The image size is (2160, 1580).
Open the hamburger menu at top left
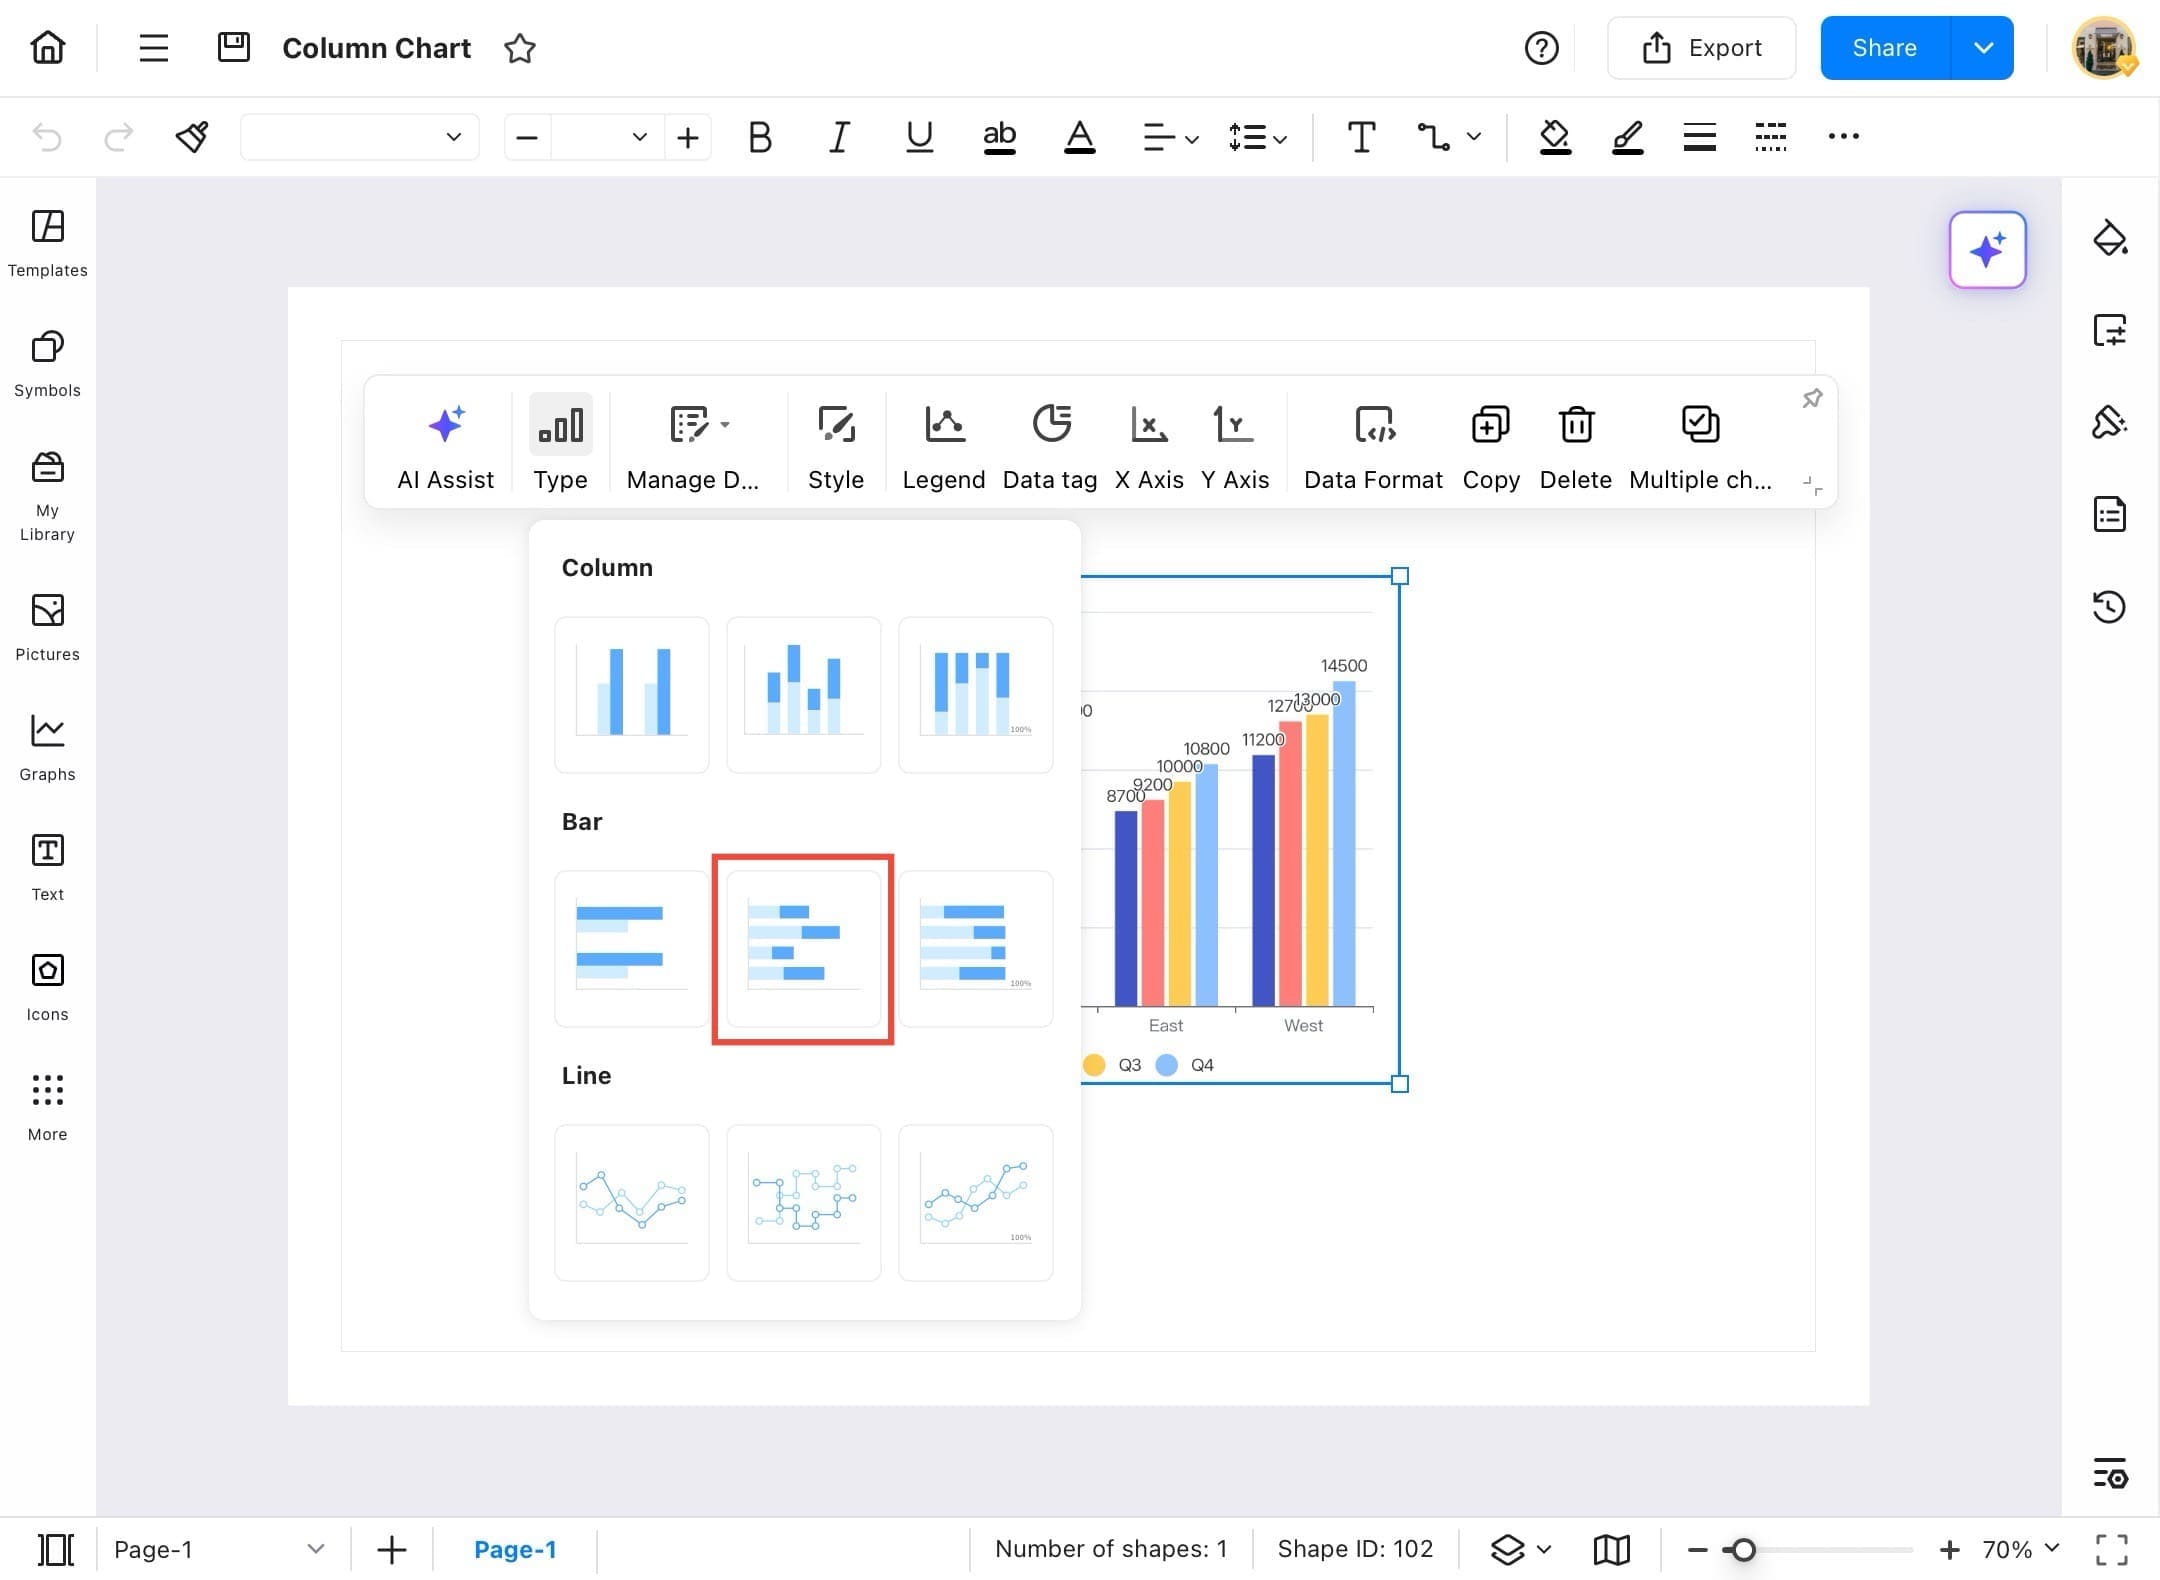(x=153, y=47)
